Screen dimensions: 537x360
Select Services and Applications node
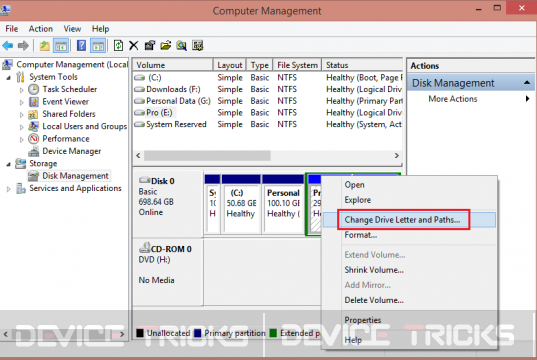(x=75, y=188)
